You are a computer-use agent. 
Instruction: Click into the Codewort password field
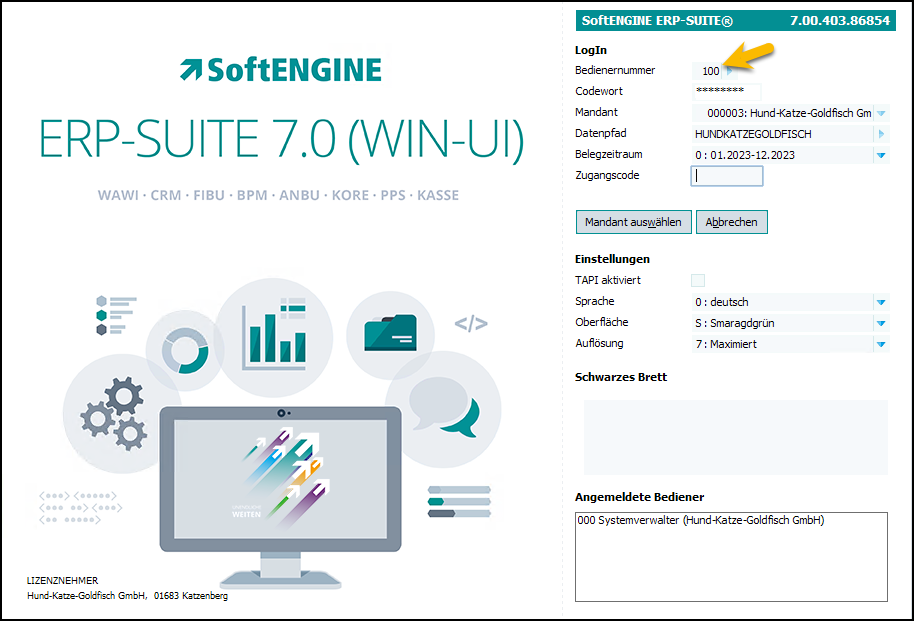726,92
